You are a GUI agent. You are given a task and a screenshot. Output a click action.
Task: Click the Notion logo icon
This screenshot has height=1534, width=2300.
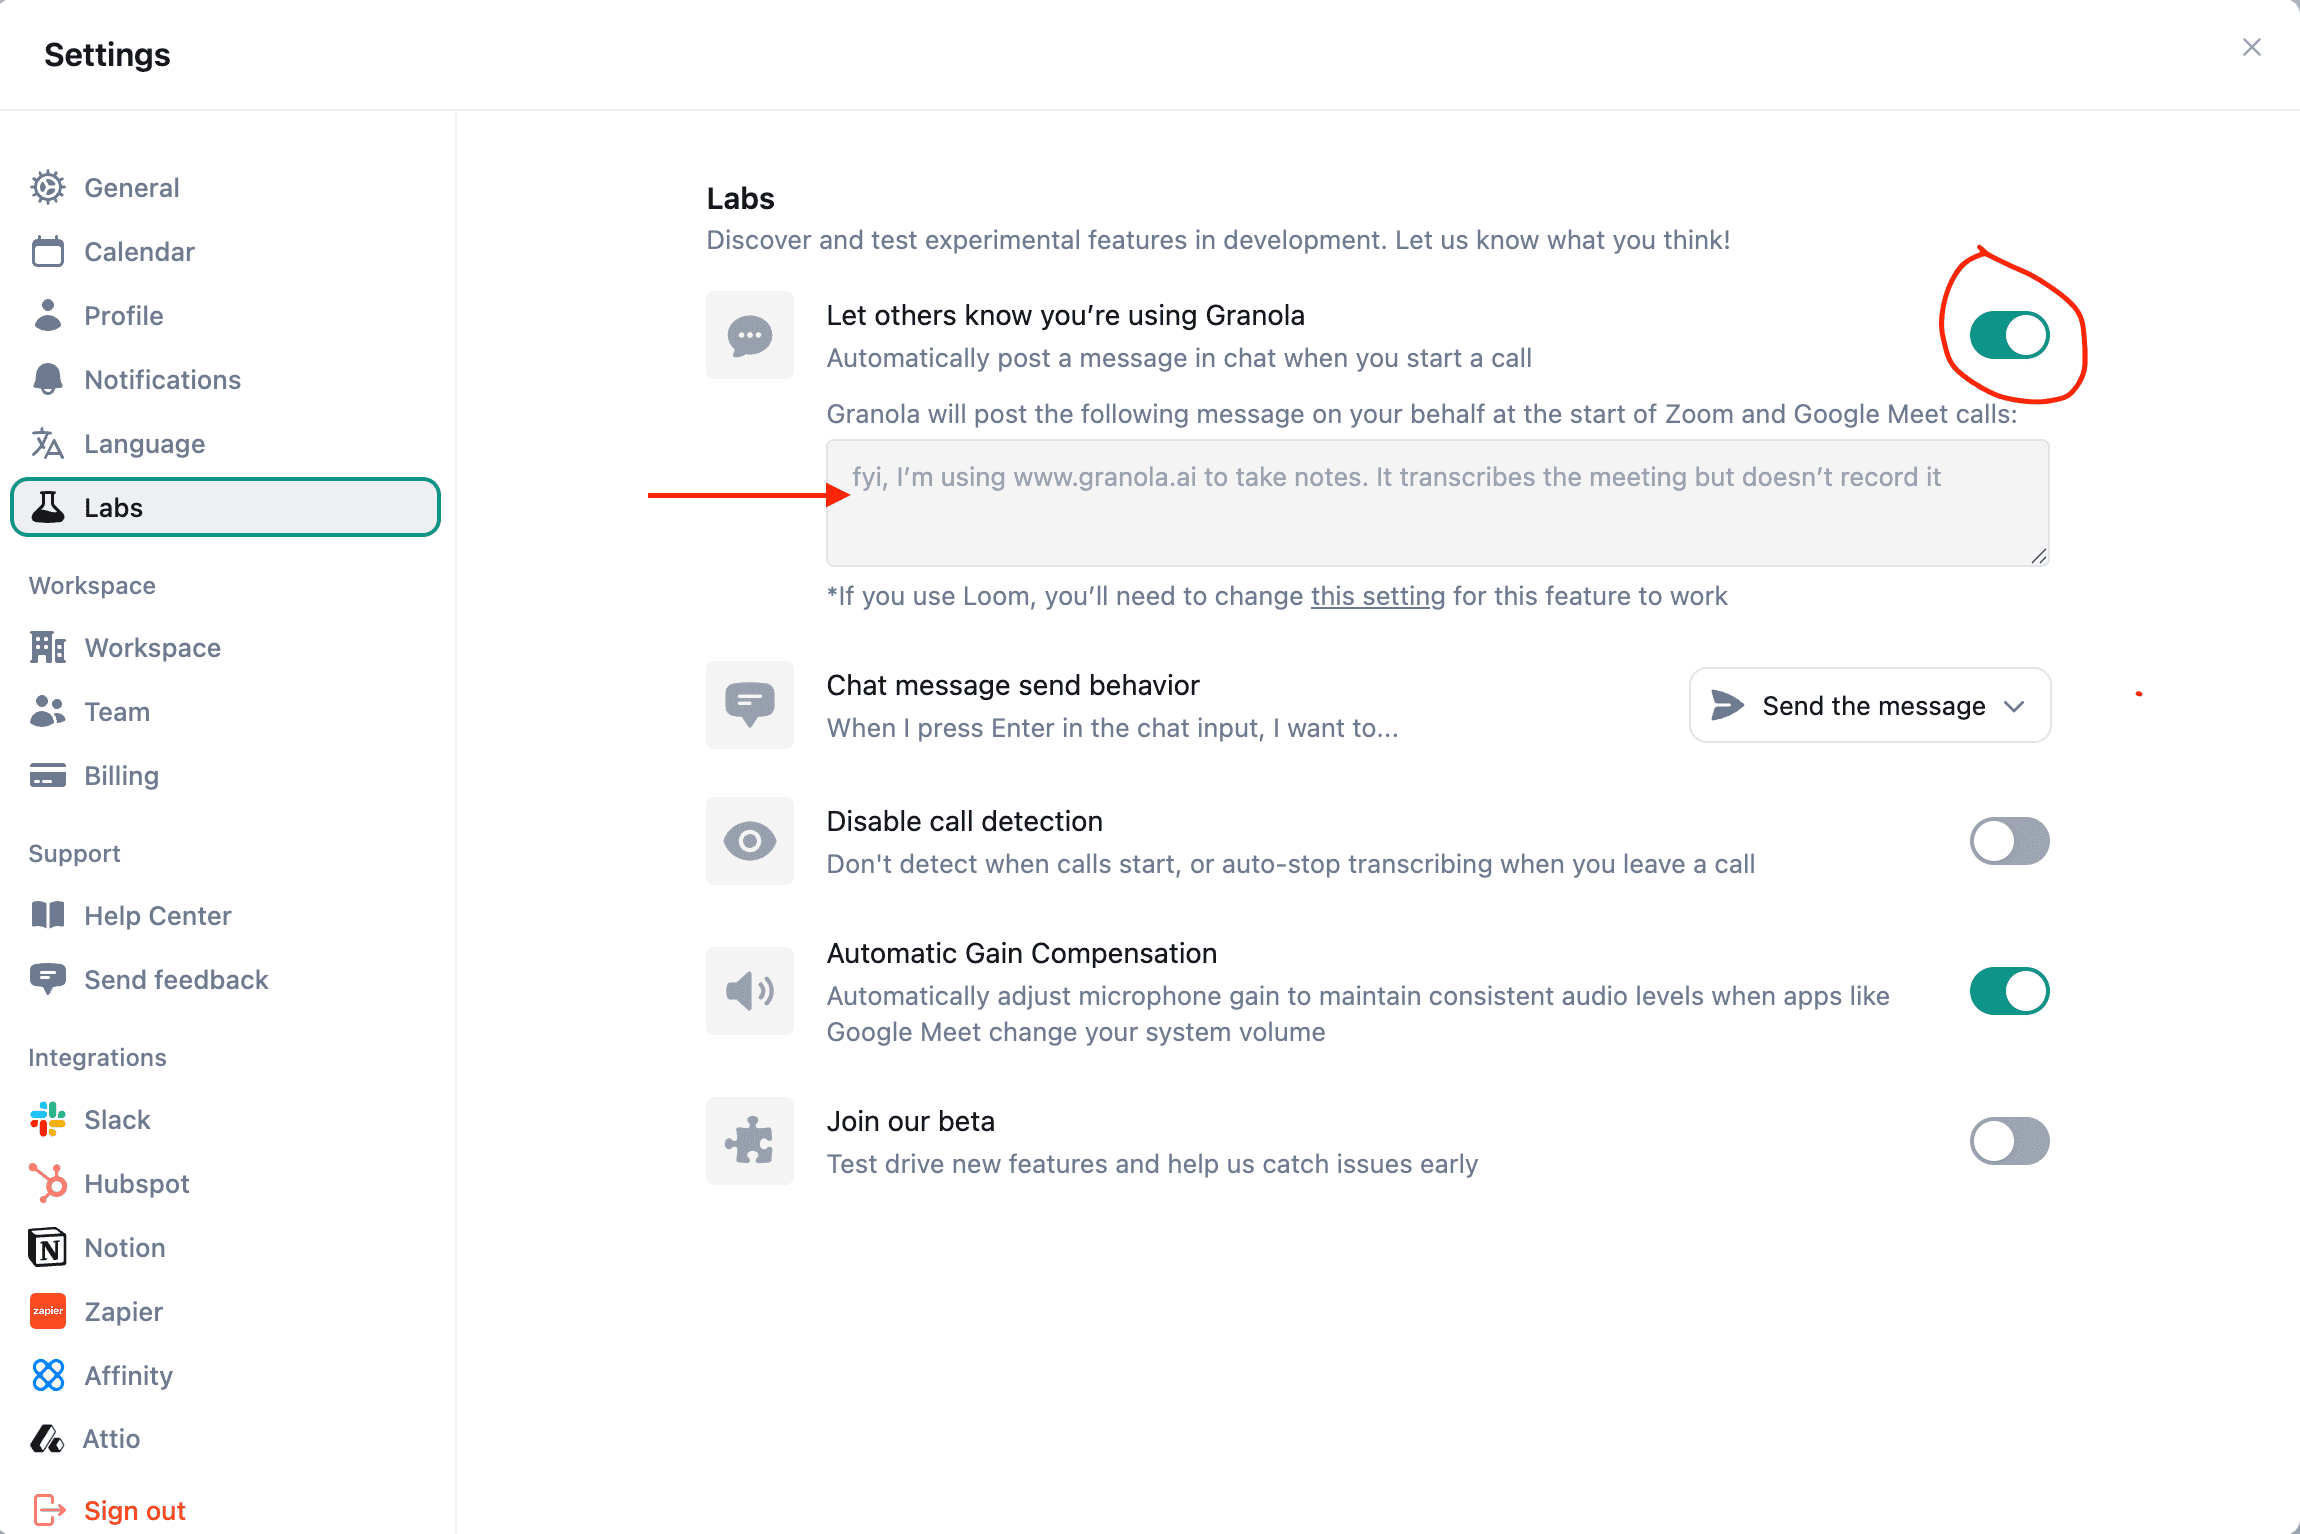coord(48,1248)
